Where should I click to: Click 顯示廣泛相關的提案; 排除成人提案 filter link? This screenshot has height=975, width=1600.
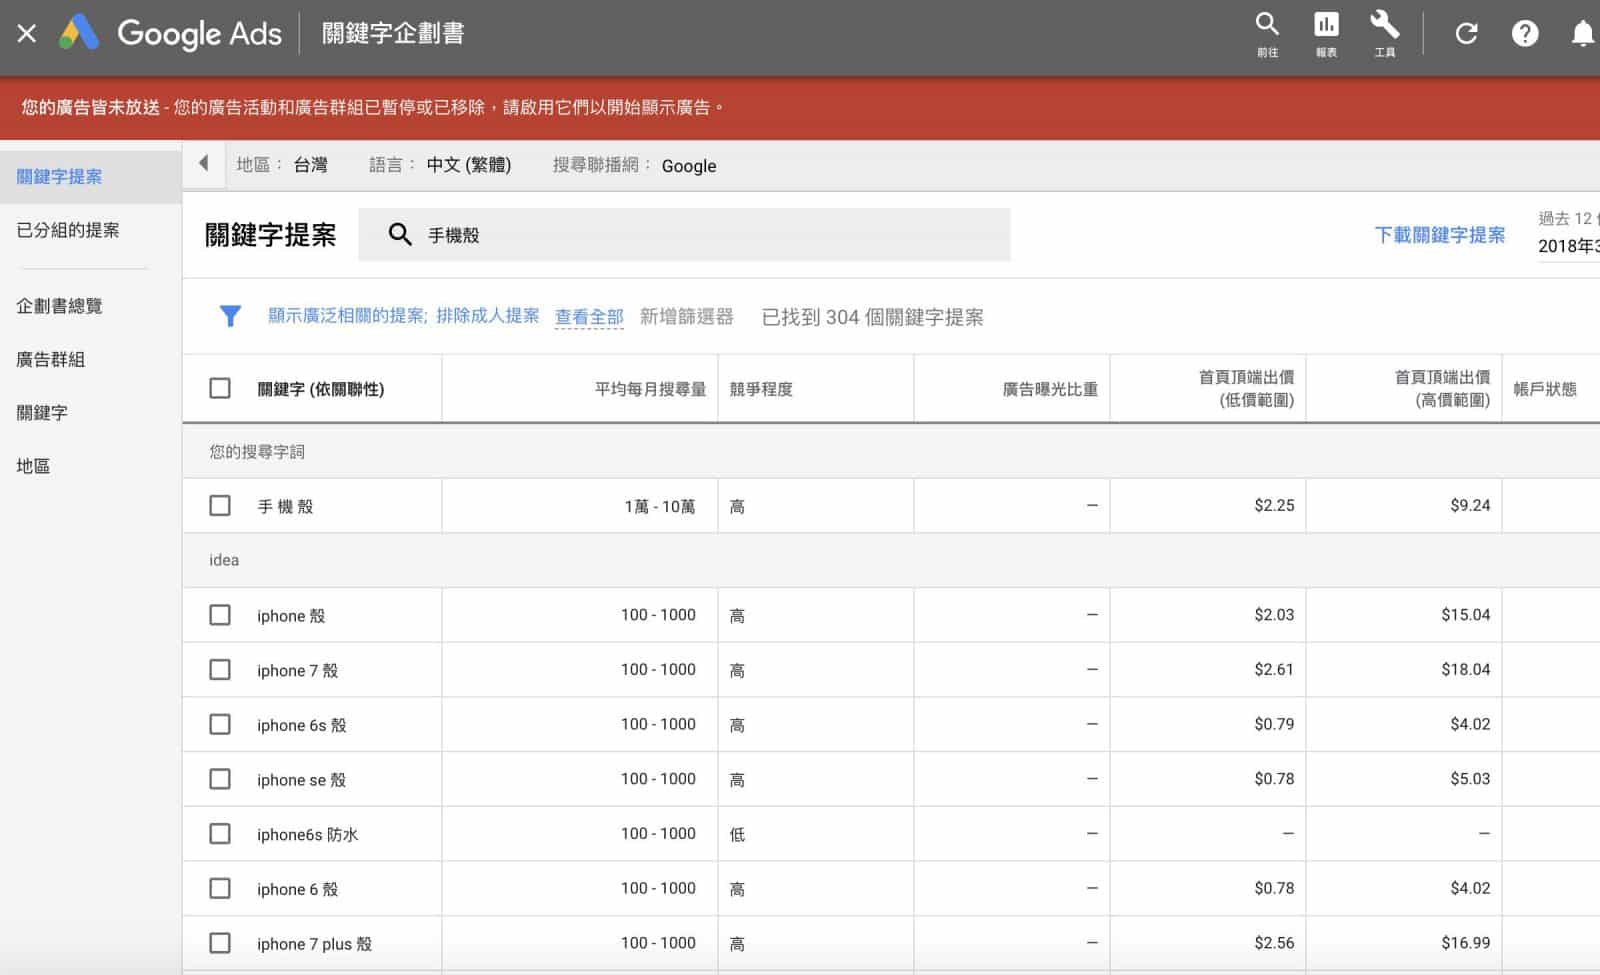point(403,316)
